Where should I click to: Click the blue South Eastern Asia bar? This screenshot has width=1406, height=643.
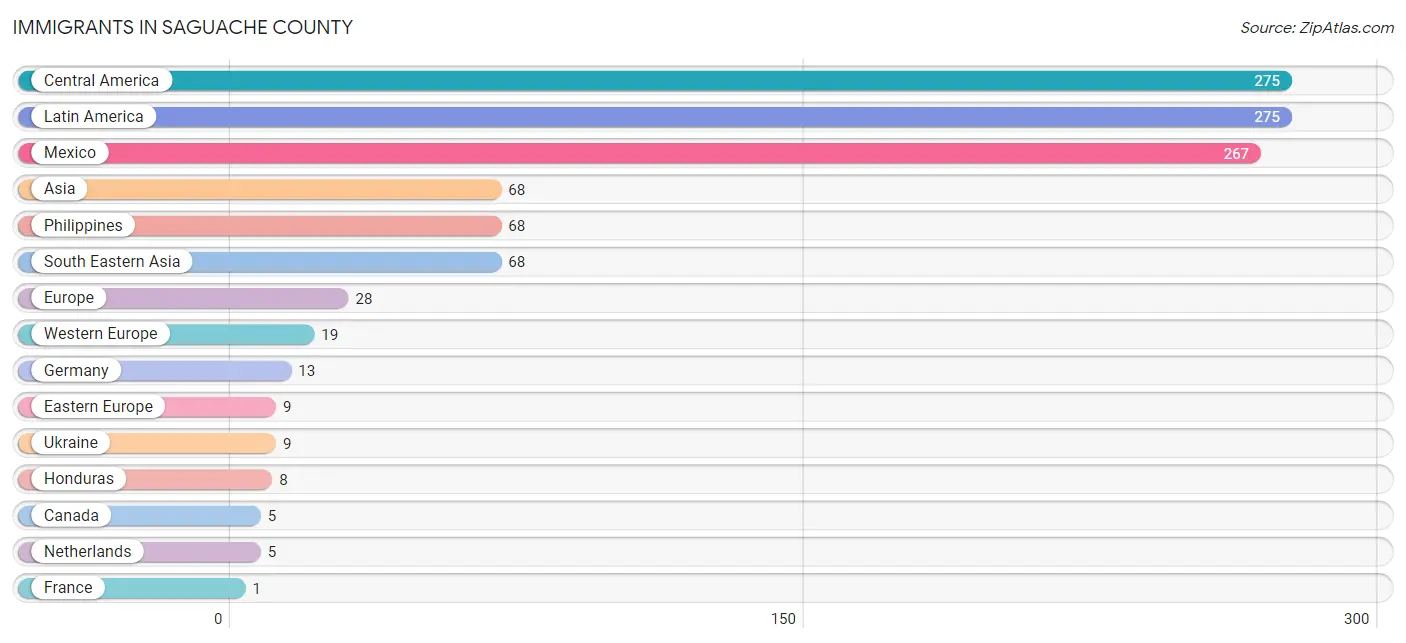tap(260, 262)
